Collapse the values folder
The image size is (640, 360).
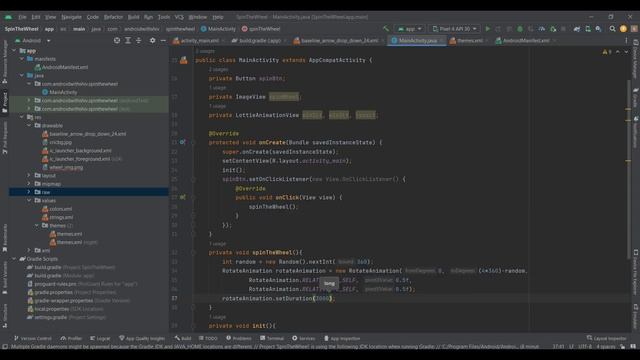pos(29,200)
